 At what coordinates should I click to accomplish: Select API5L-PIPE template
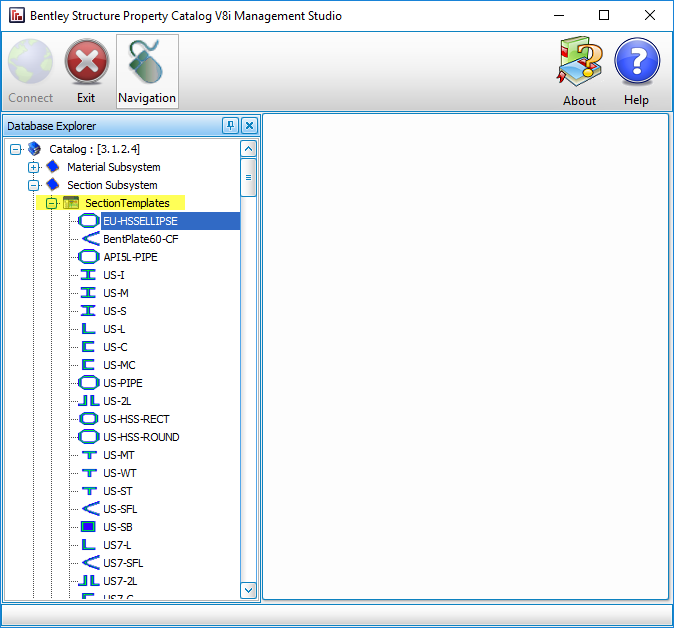point(130,257)
